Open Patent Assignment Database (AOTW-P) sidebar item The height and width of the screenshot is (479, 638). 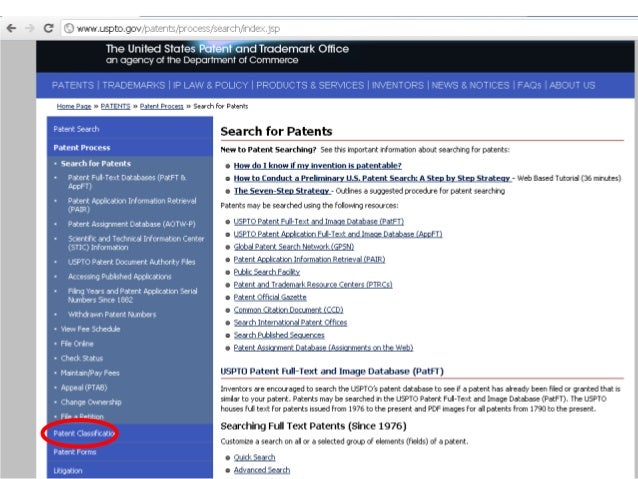click(x=131, y=224)
